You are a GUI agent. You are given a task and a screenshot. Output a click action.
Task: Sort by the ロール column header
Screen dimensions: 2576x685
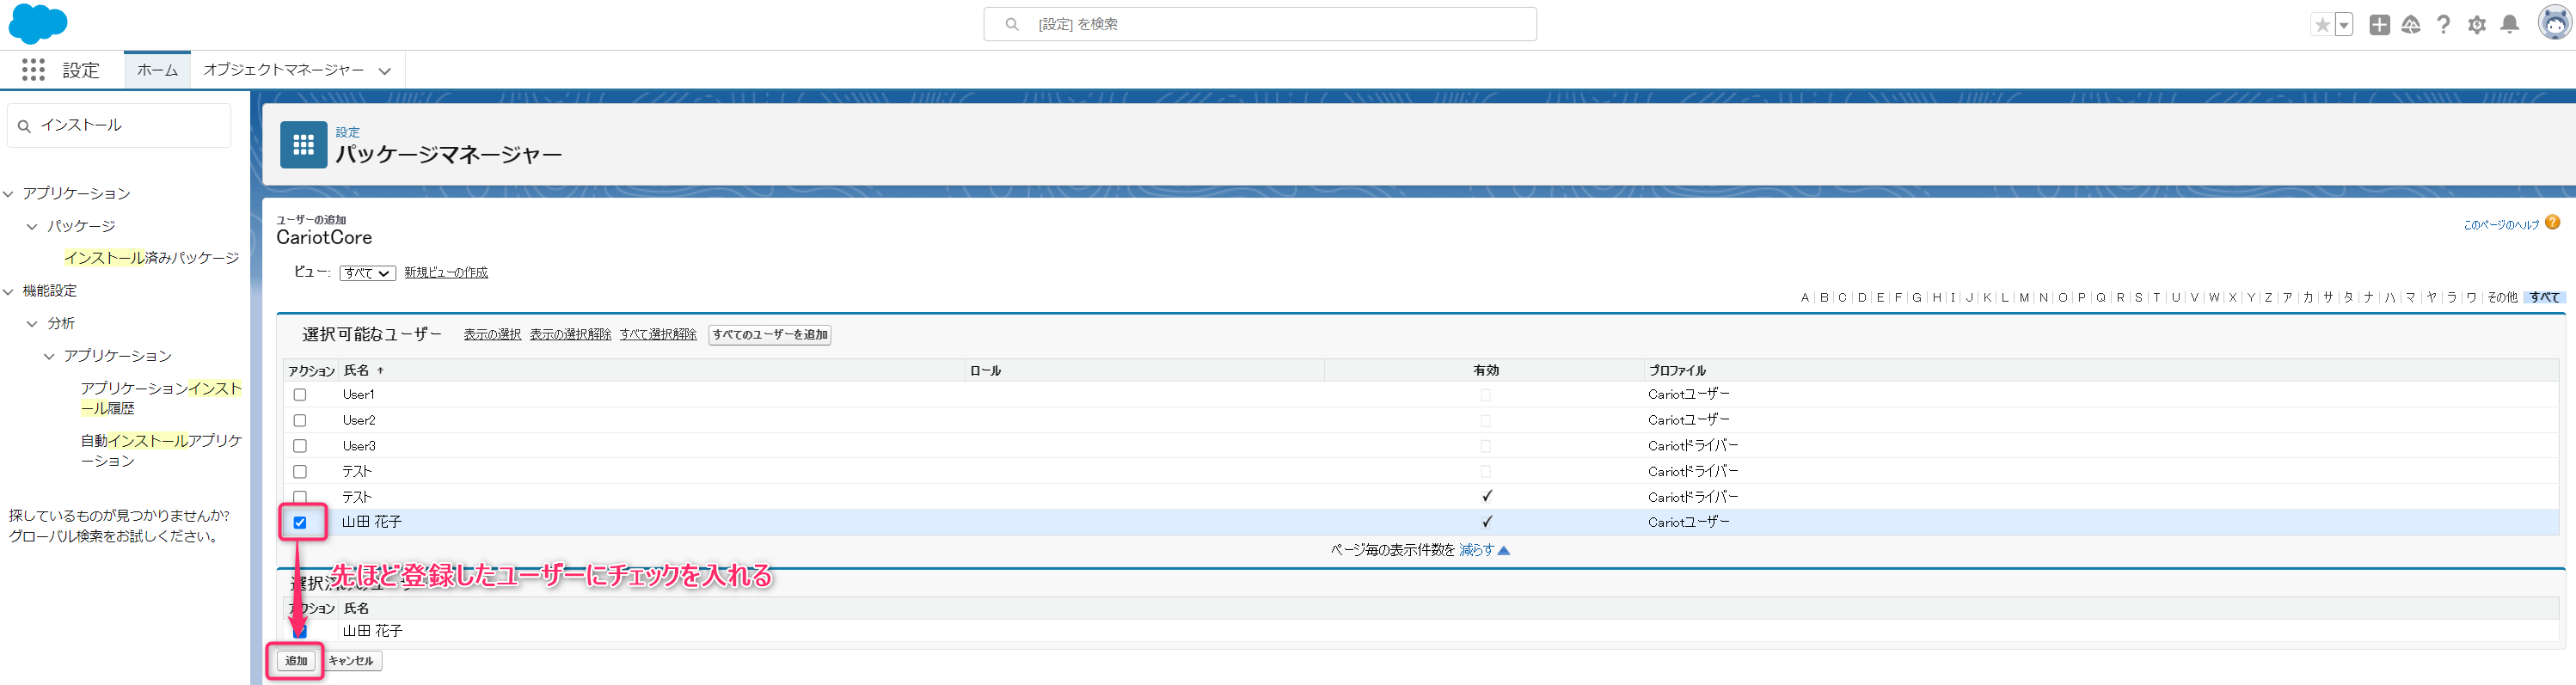click(985, 371)
